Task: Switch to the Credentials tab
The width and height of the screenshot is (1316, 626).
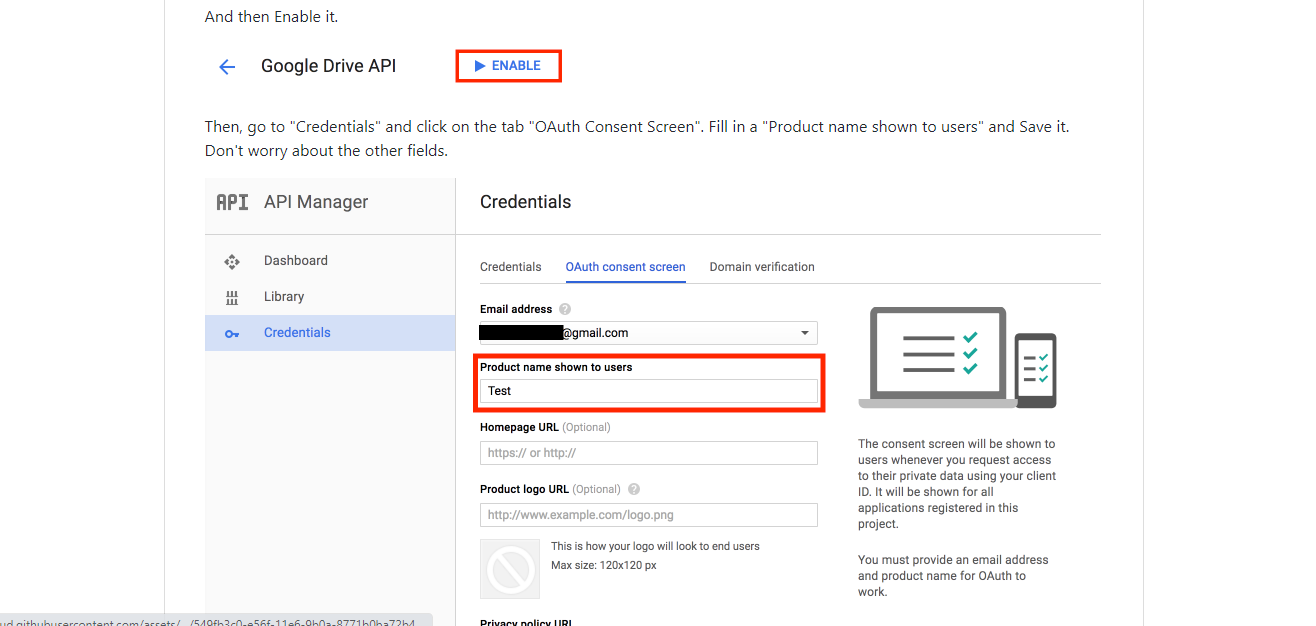Action: 511,267
